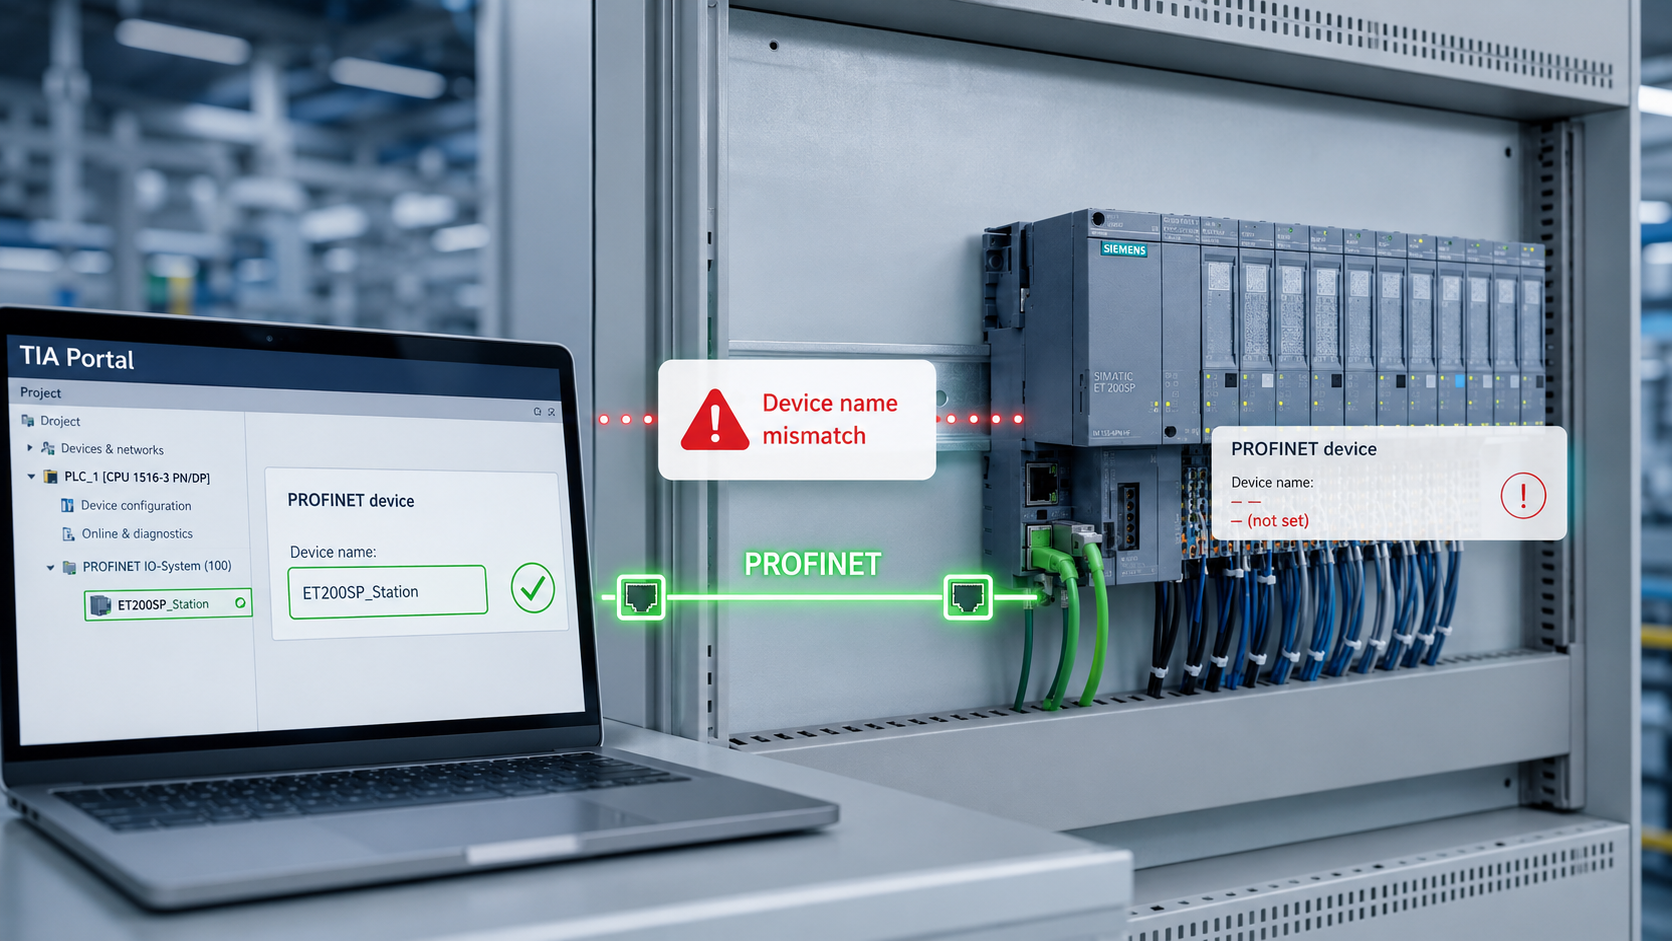Screen dimensions: 1672x941
Task: Click the green PROFINET link label
Action: [x=812, y=564]
